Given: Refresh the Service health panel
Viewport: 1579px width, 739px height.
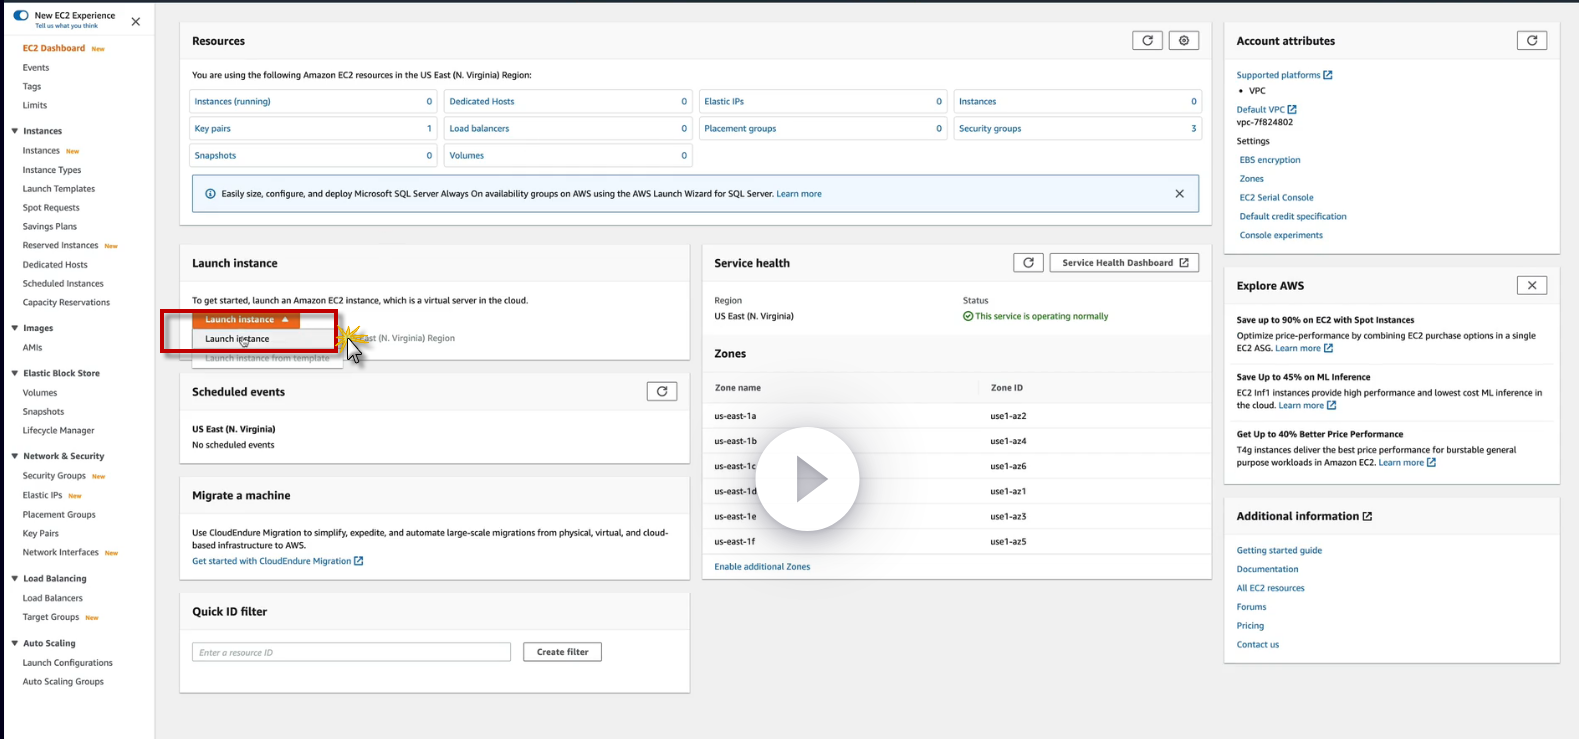Looking at the screenshot, I should (x=1028, y=263).
